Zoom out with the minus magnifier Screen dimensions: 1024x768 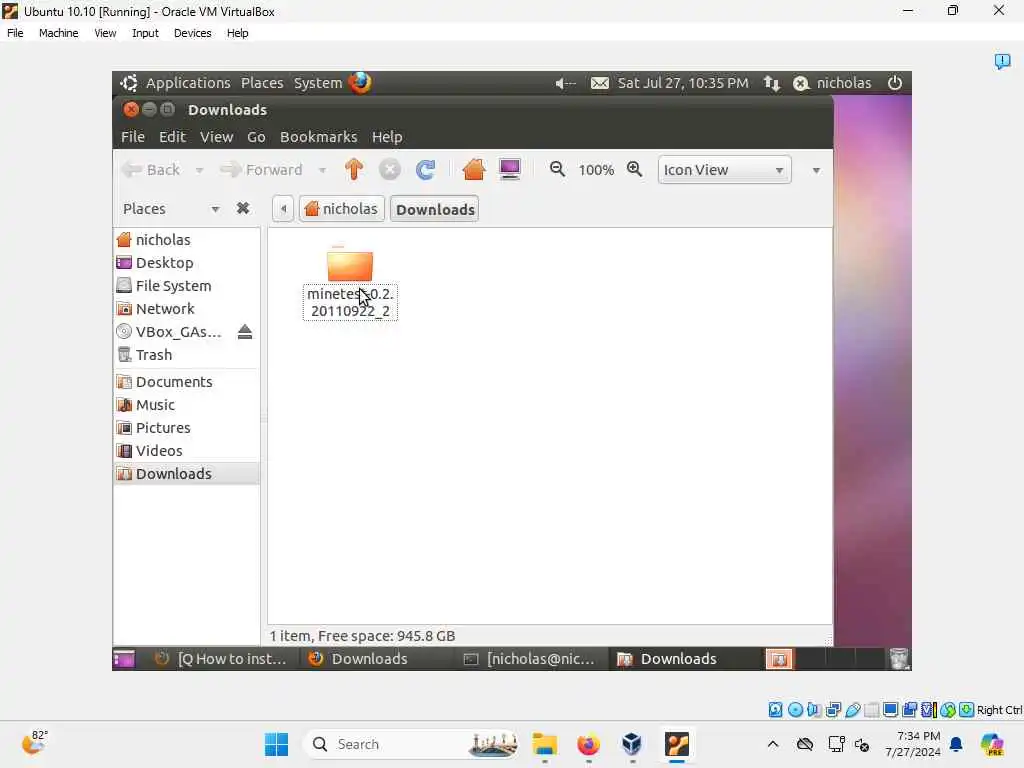[557, 169]
